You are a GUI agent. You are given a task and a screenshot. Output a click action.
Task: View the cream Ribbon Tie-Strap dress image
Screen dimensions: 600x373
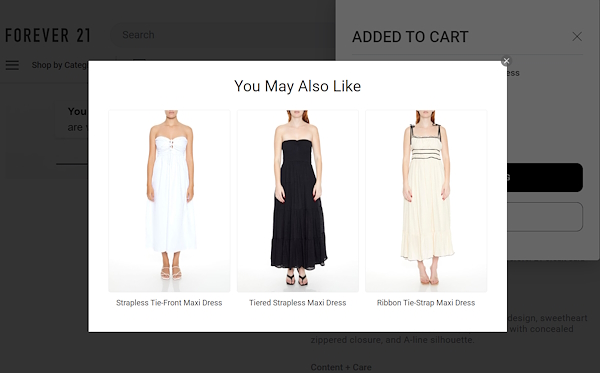click(426, 201)
